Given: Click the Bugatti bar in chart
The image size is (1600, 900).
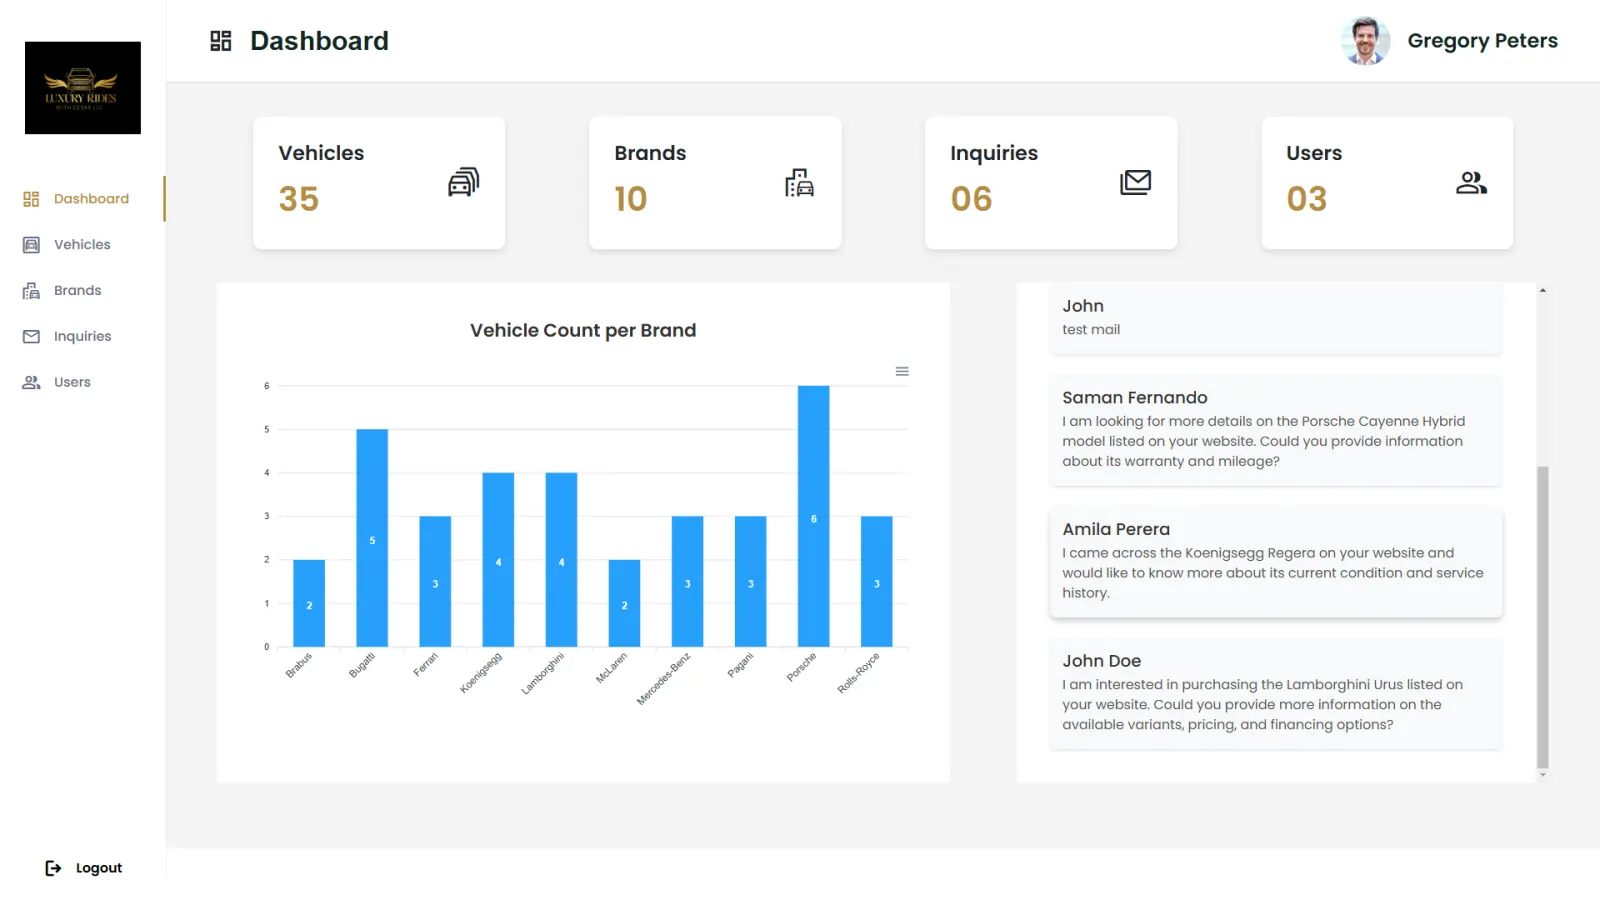Looking at the screenshot, I should click(372, 538).
